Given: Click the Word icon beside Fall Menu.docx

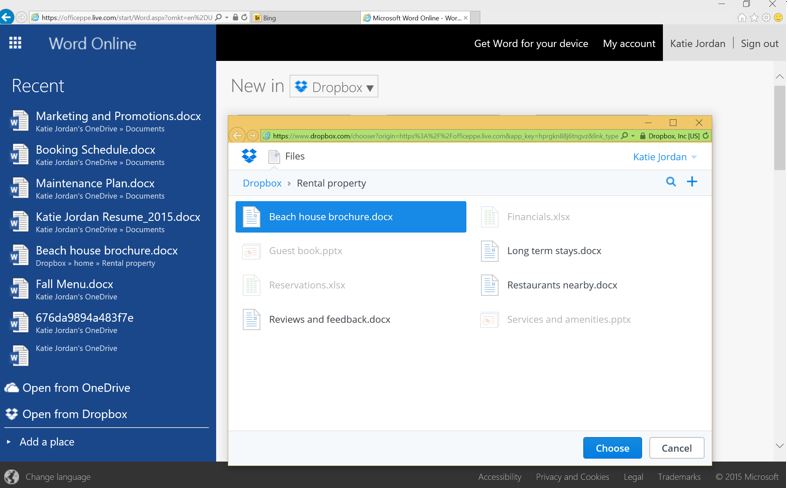Looking at the screenshot, I should (19, 289).
